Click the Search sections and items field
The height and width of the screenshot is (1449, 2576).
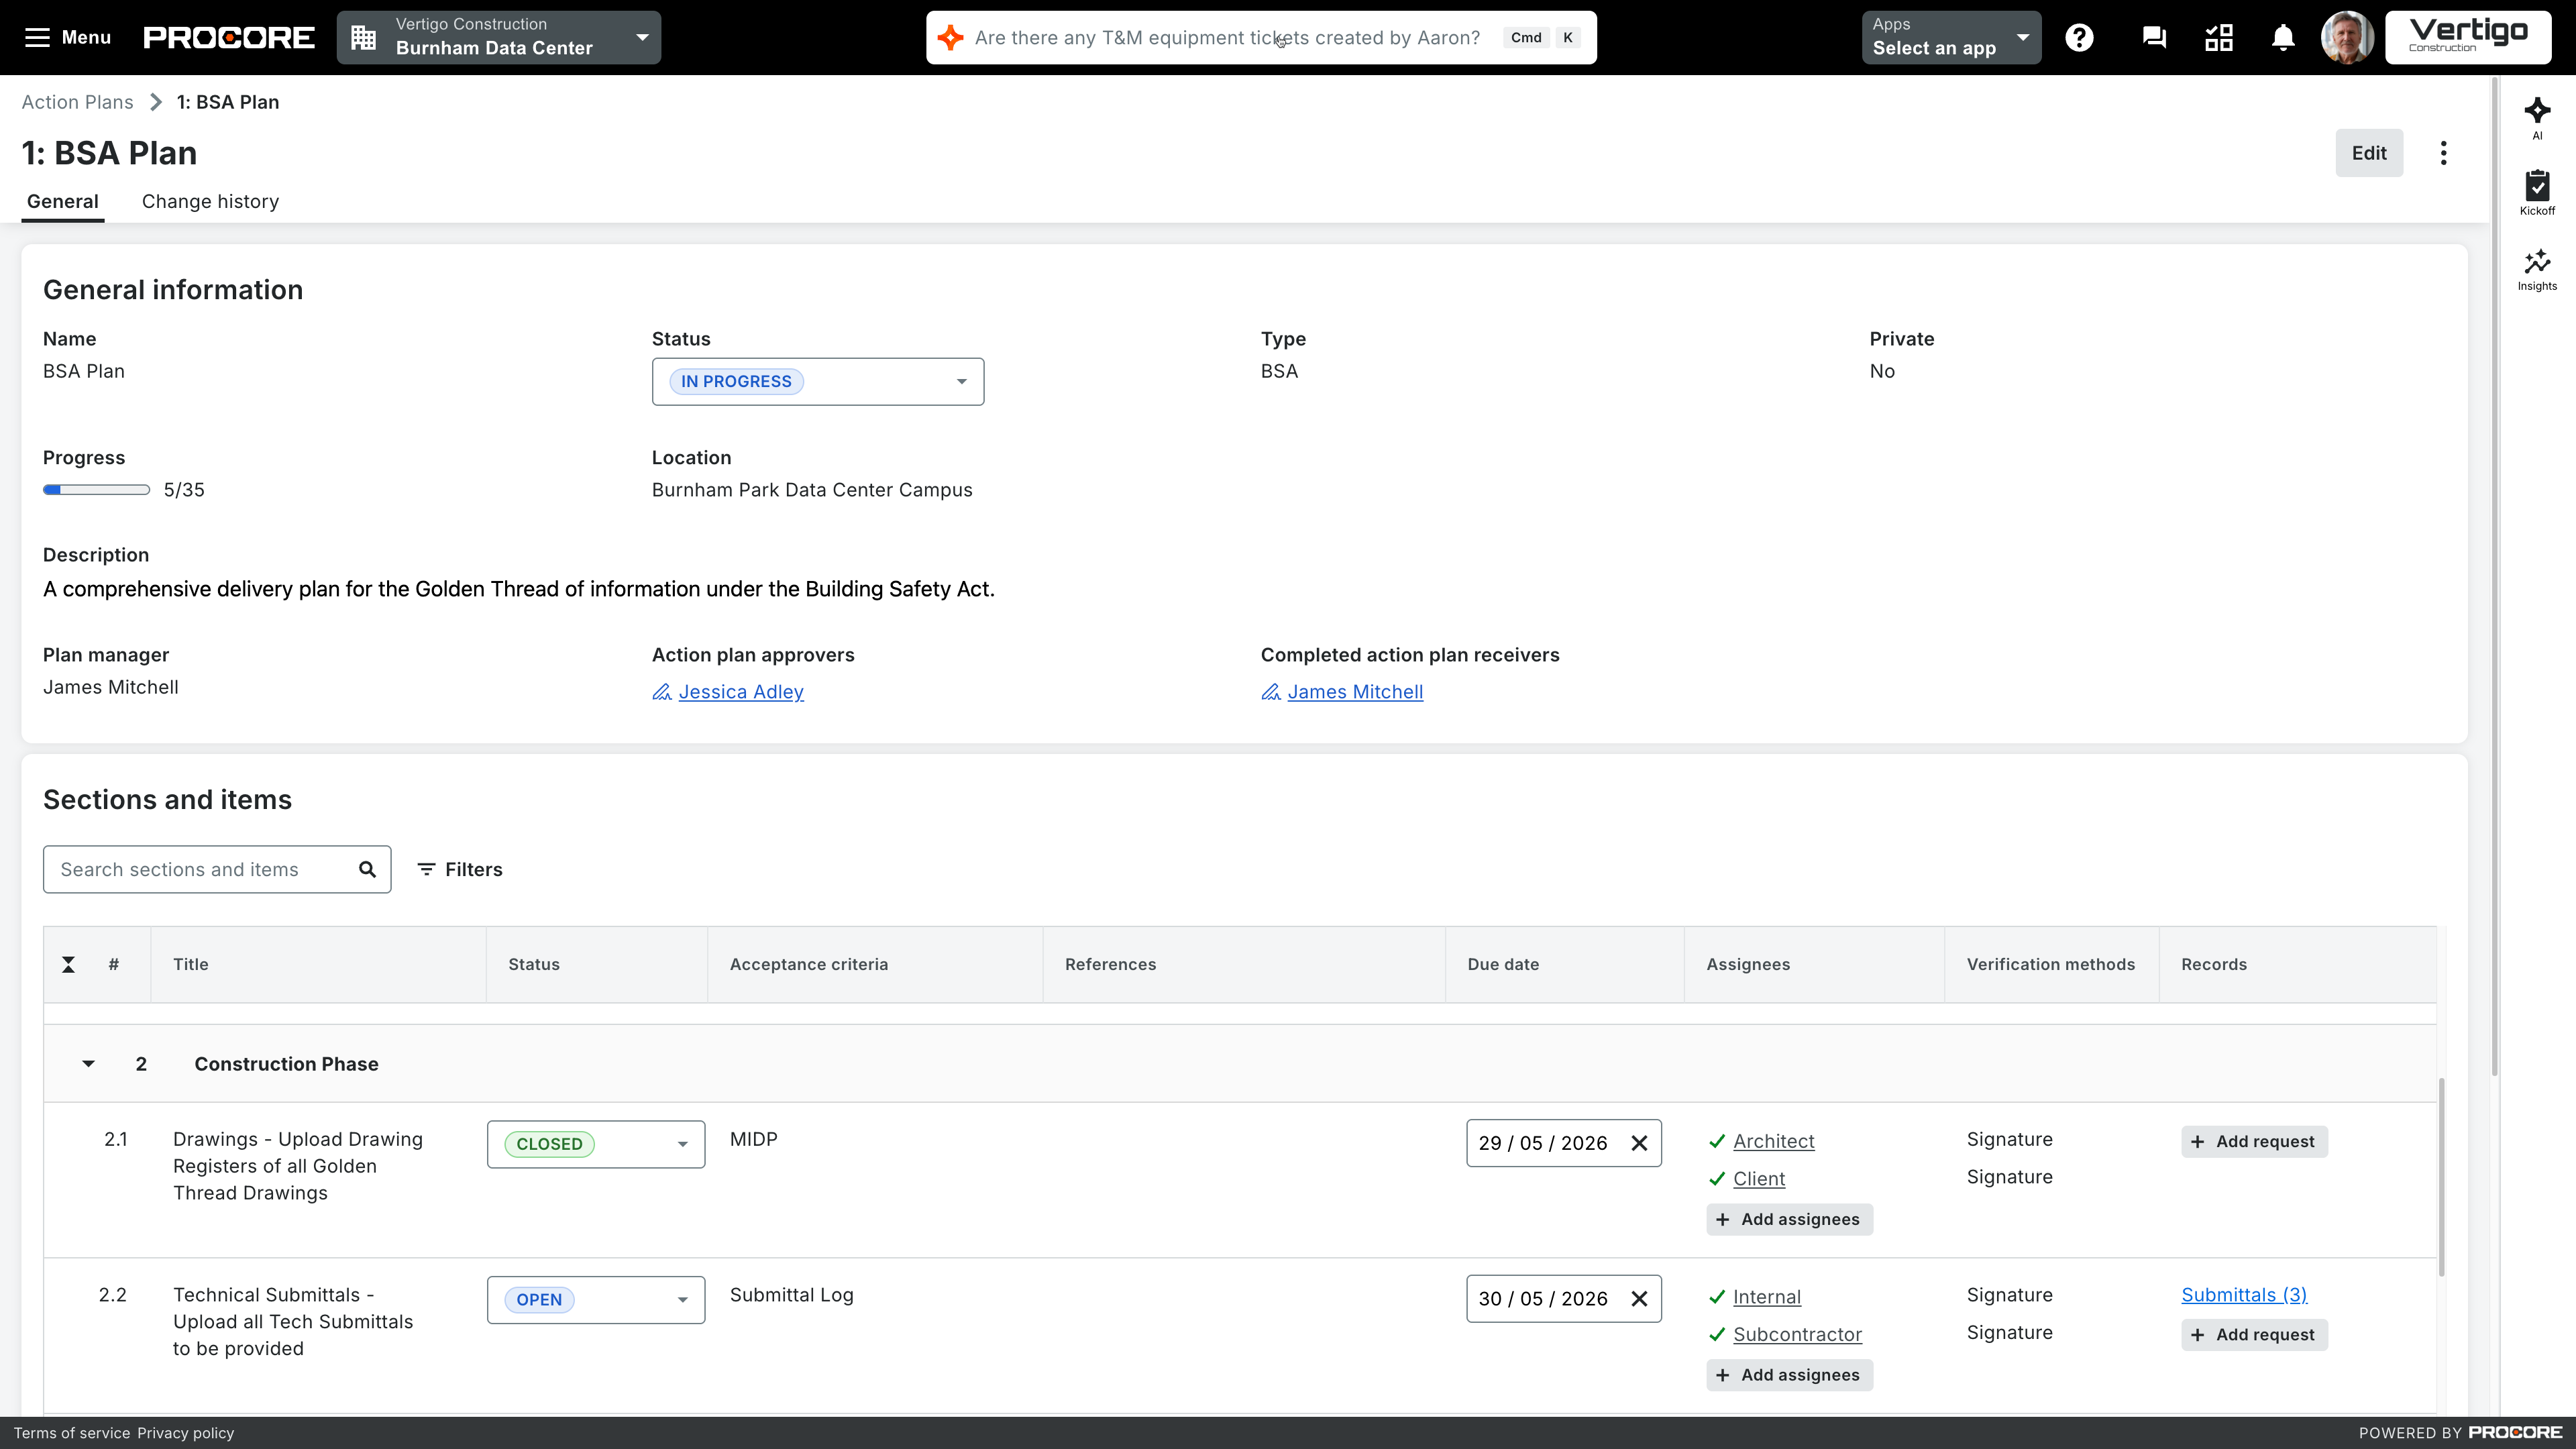pos(217,870)
